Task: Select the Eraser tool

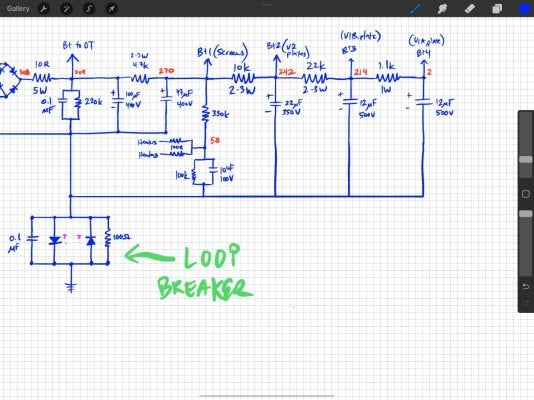Action: pos(470,9)
